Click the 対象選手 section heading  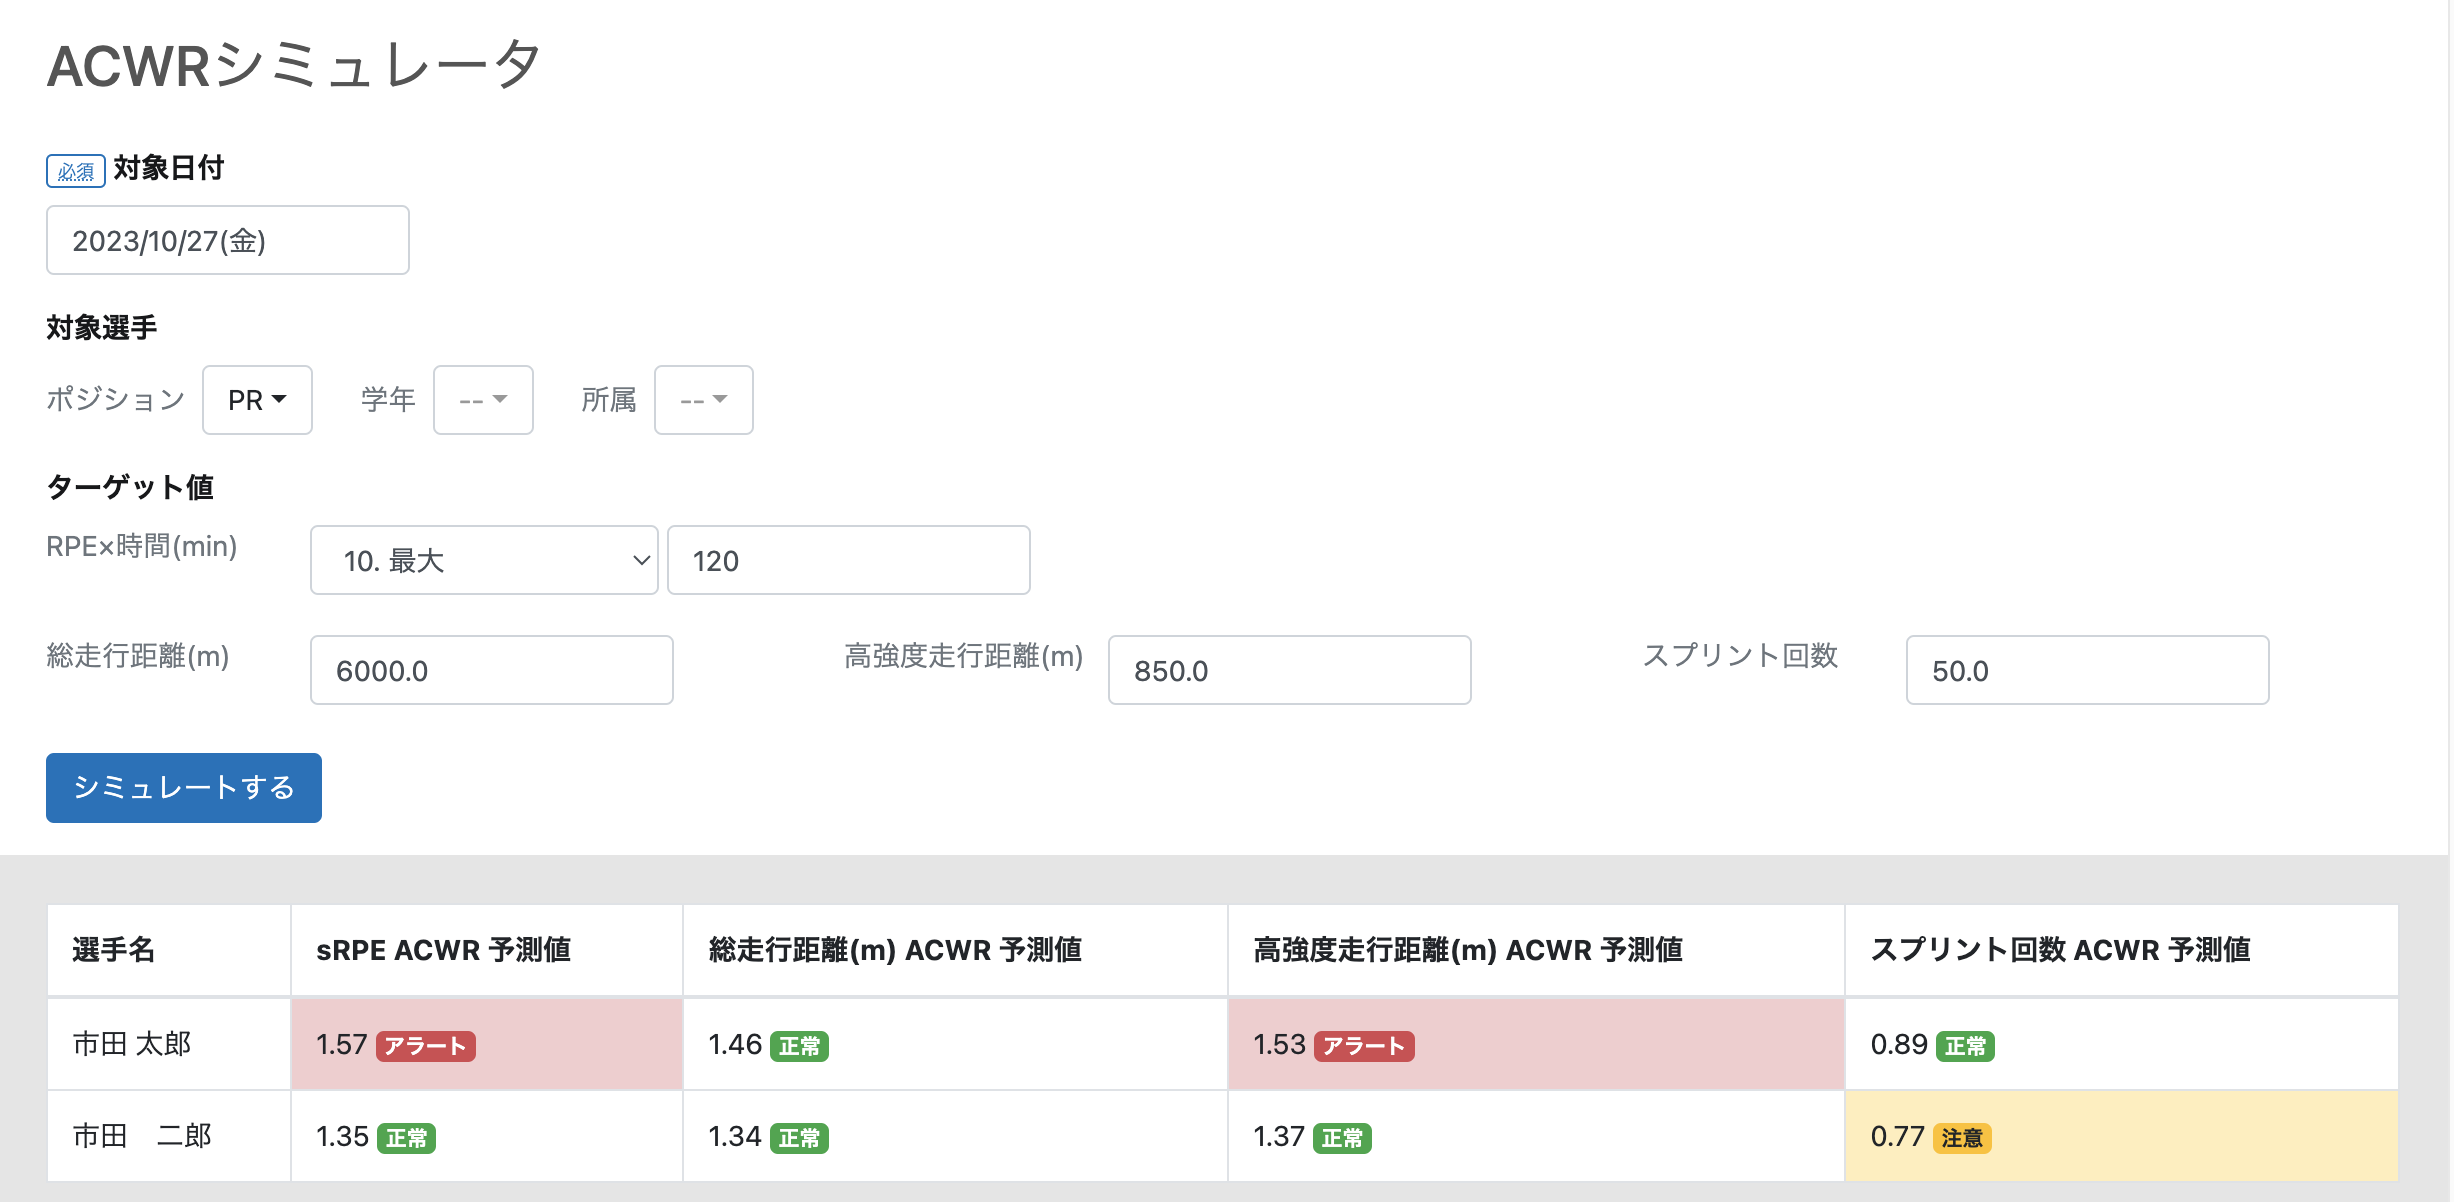click(x=102, y=327)
